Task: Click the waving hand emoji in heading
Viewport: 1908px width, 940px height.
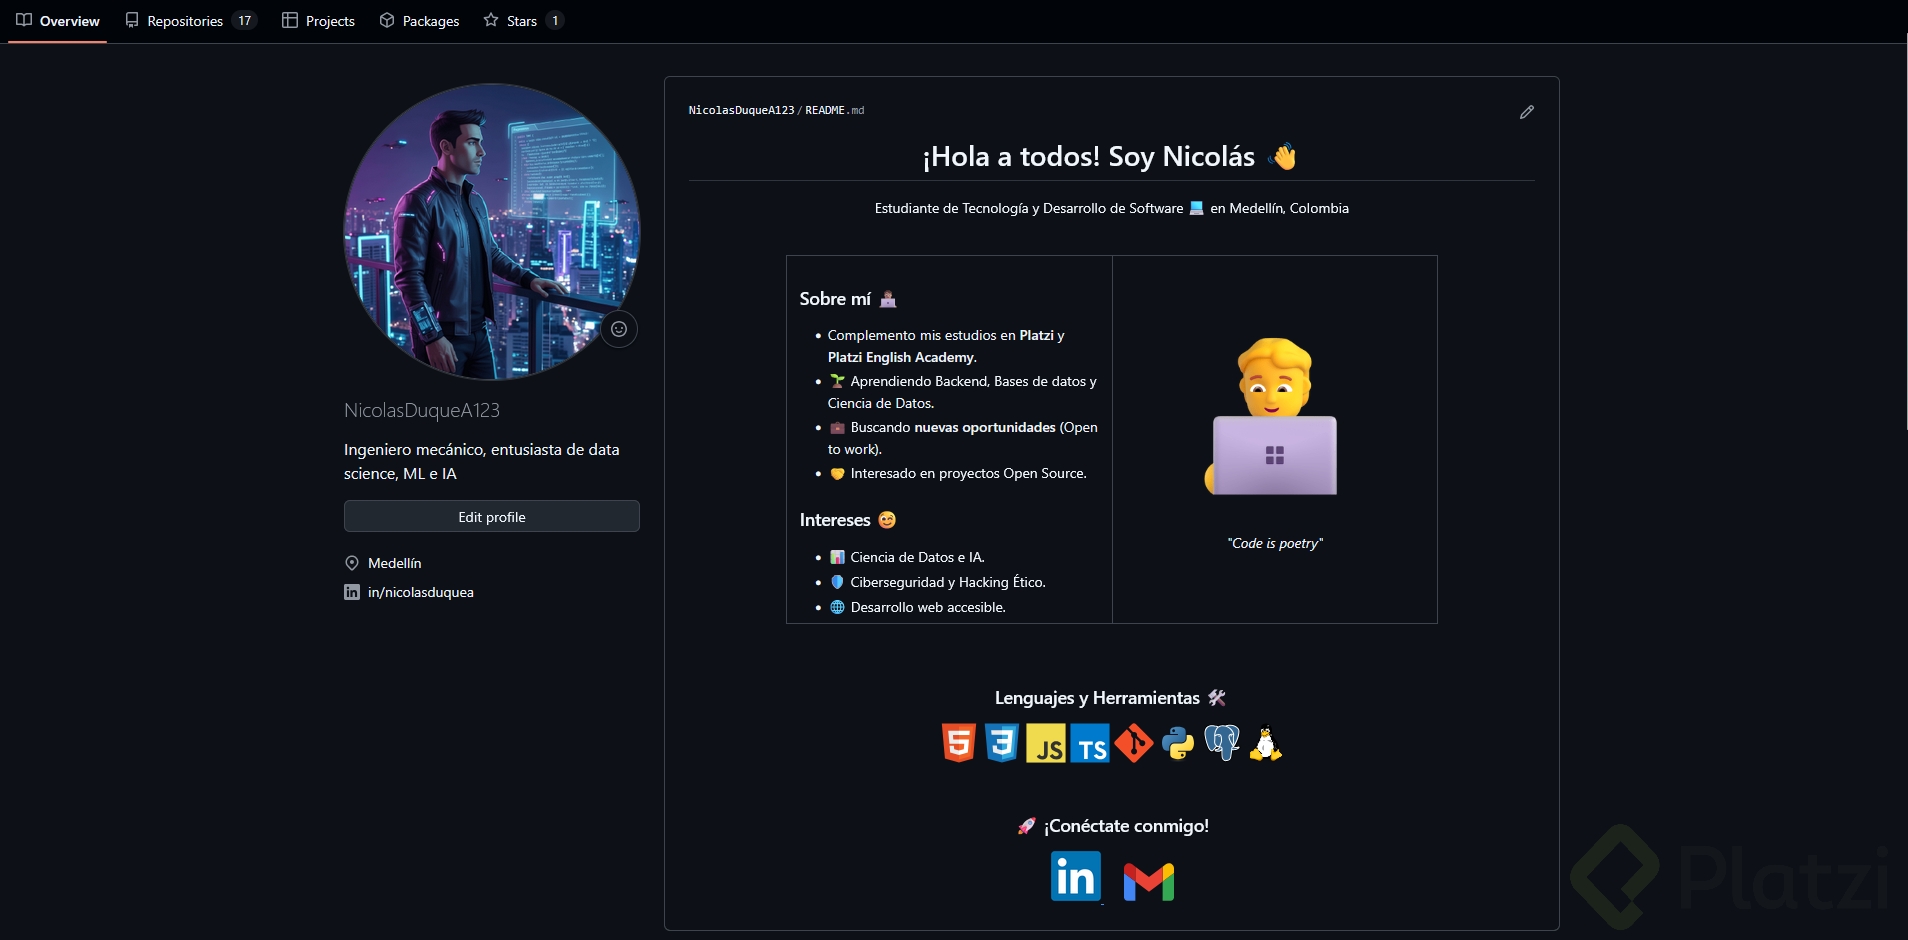Action: pyautogui.click(x=1283, y=157)
